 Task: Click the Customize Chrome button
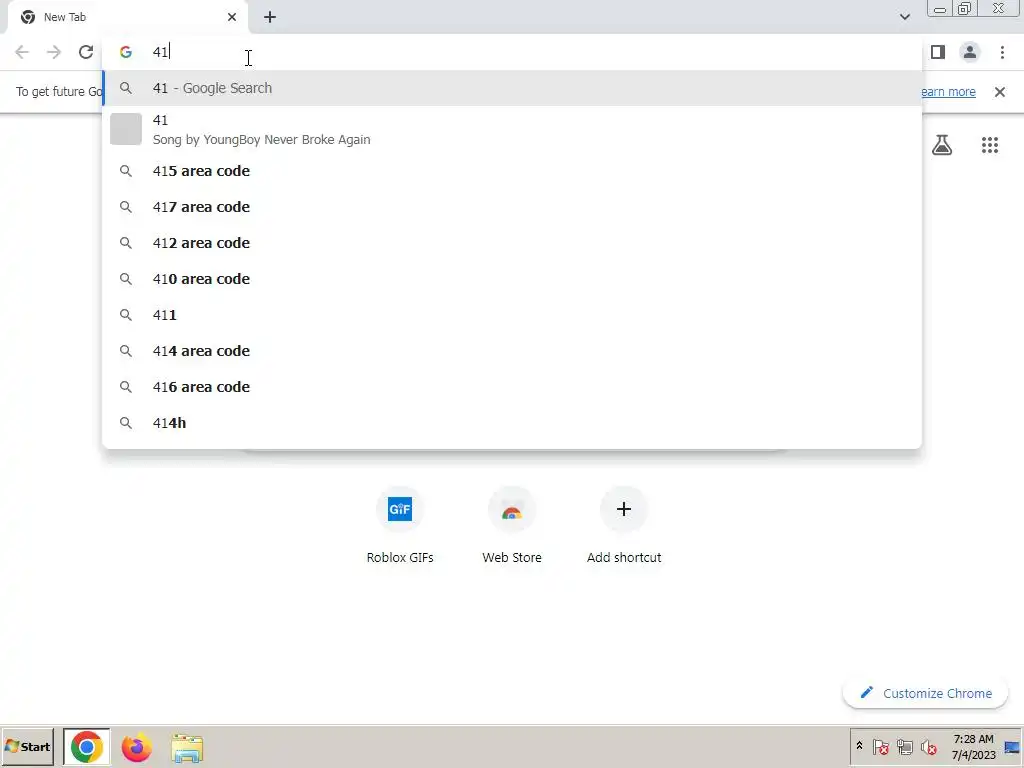tap(925, 694)
